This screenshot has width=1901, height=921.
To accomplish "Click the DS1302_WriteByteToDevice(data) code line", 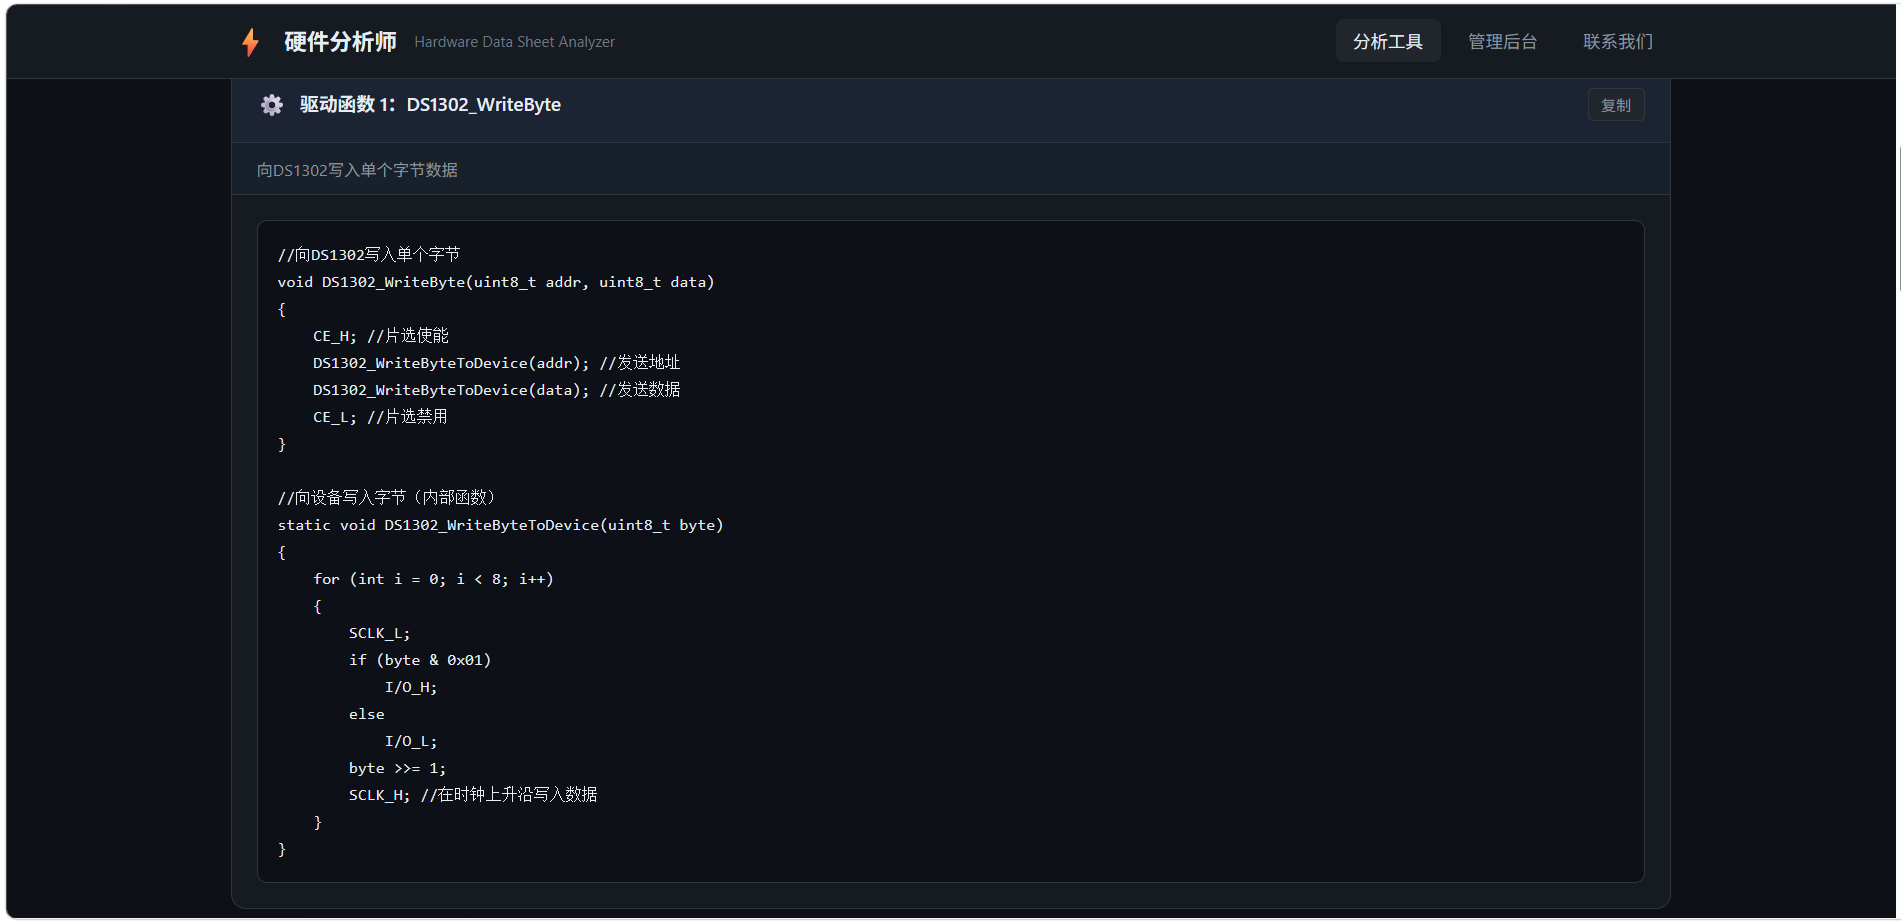I will (496, 390).
